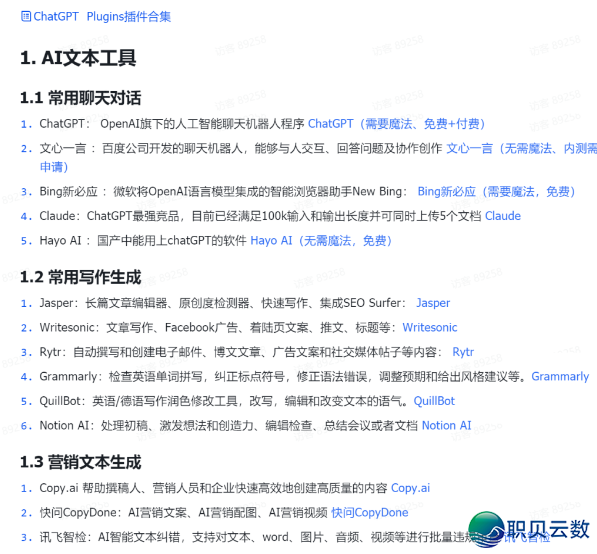The width and height of the screenshot is (597, 554).
Task: Click the text 英语/德语写作润色修改工具
Action: click(165, 401)
